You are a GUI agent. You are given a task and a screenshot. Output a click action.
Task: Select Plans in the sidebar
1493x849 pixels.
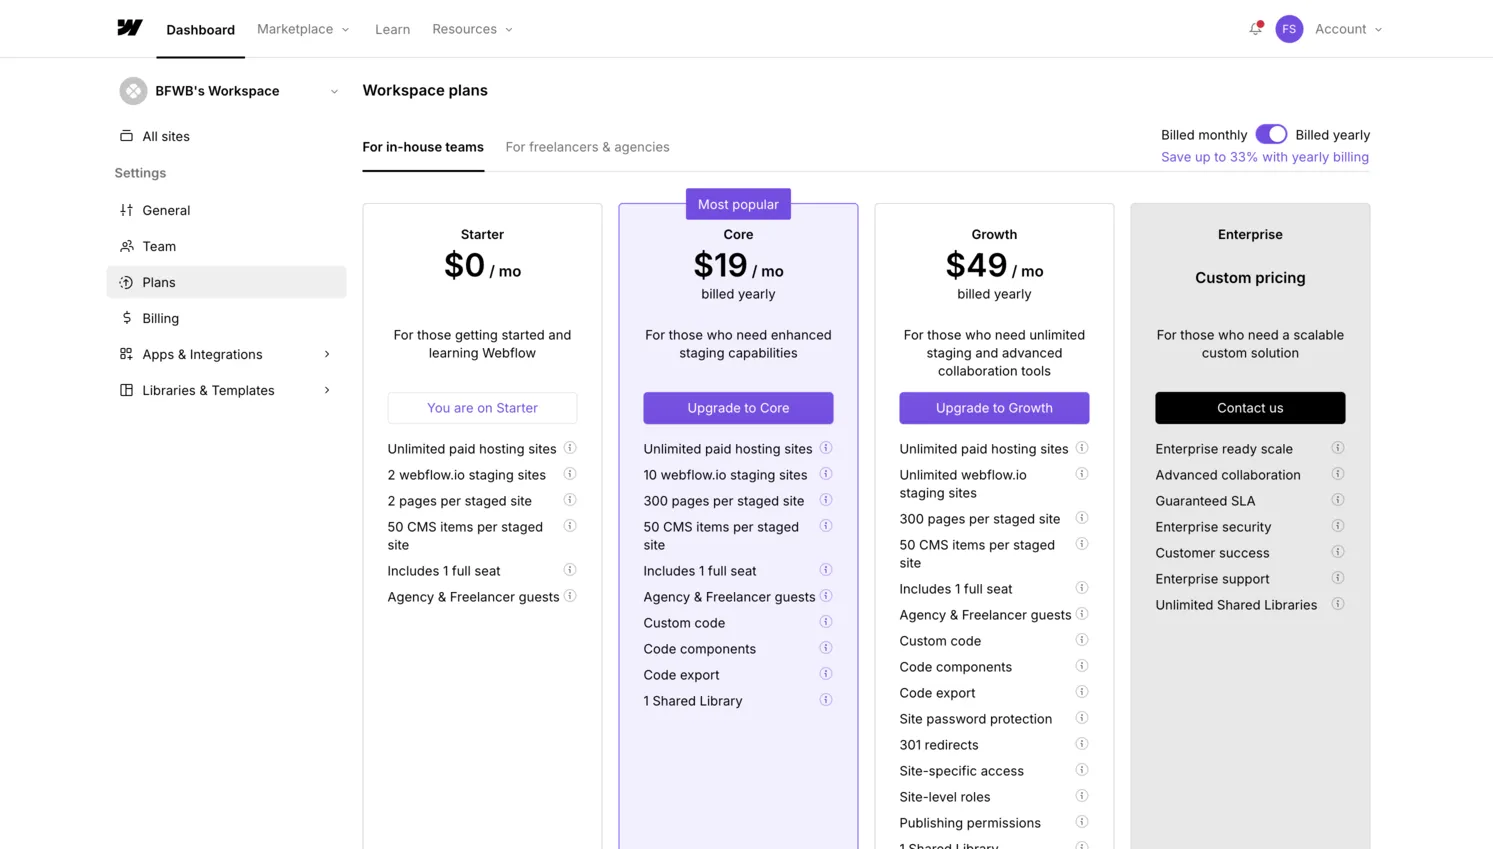[159, 282]
